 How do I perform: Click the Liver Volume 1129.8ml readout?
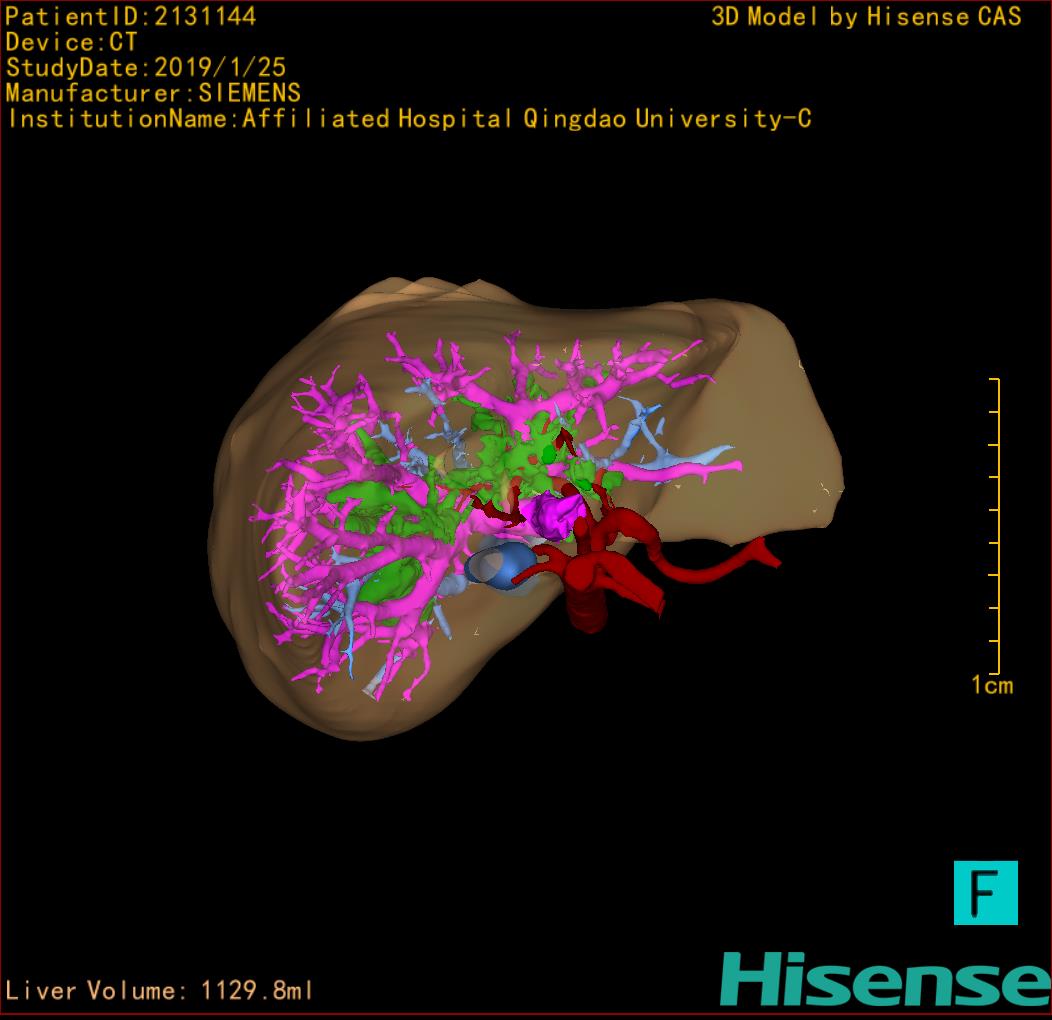pos(159,991)
